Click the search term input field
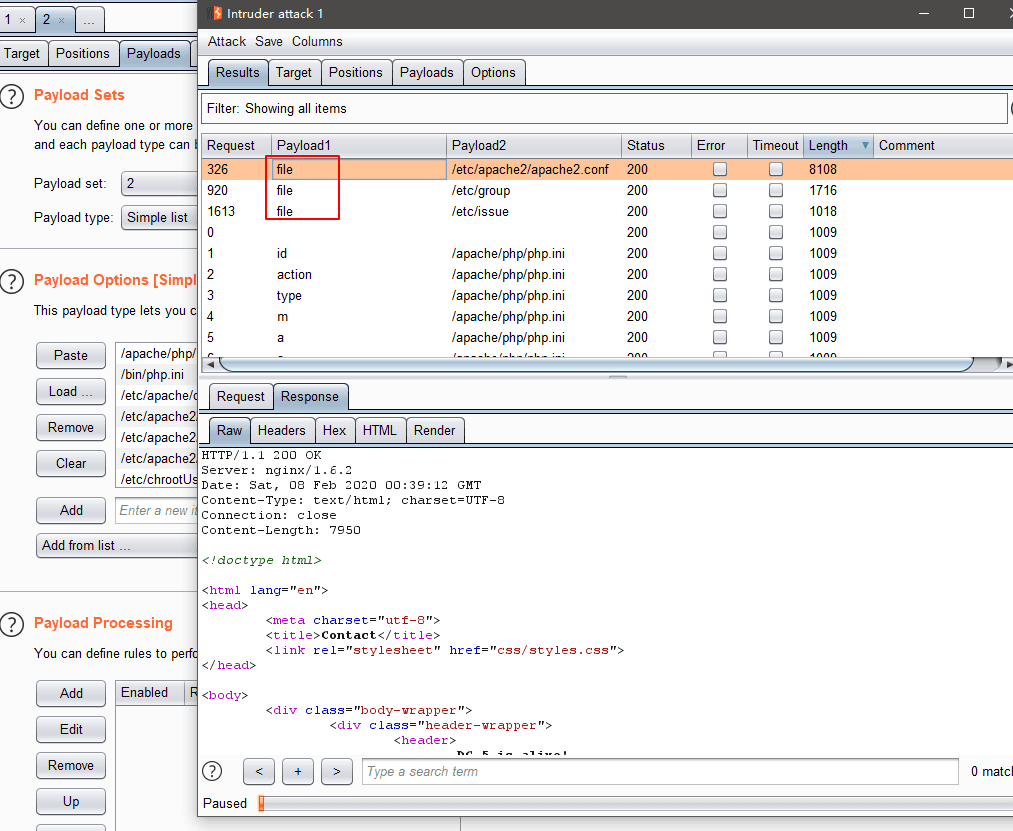This screenshot has width=1013, height=831. (x=660, y=771)
